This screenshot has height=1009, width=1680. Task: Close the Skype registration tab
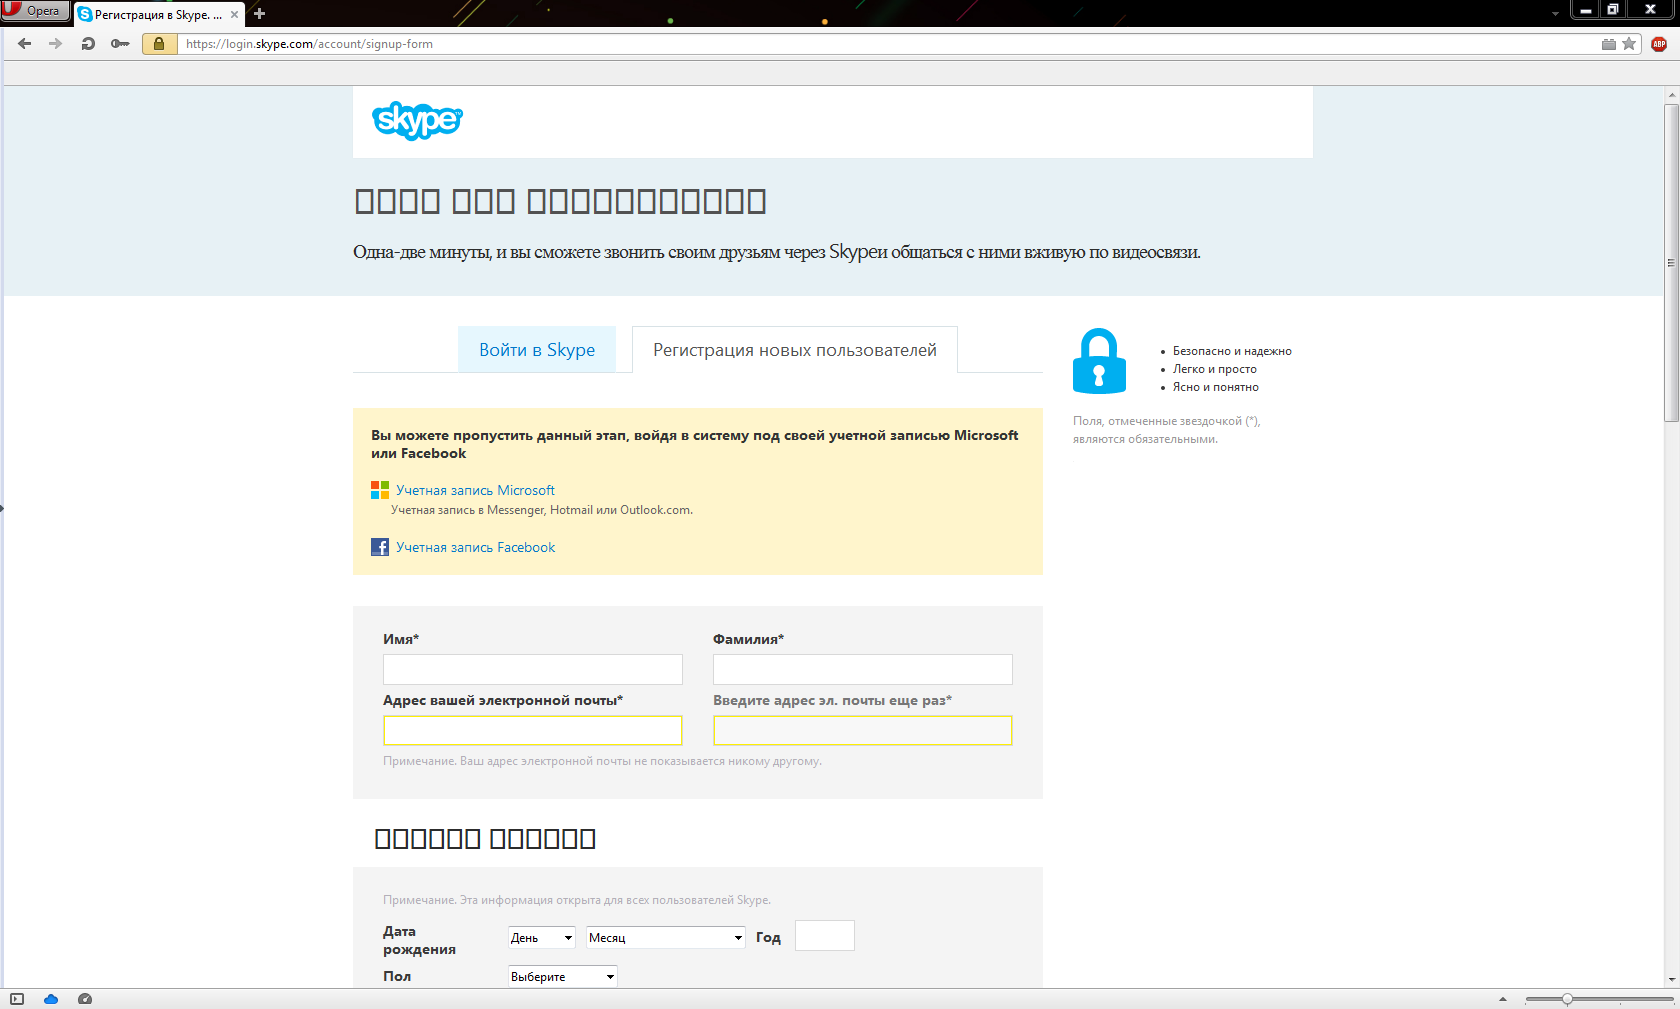click(235, 14)
